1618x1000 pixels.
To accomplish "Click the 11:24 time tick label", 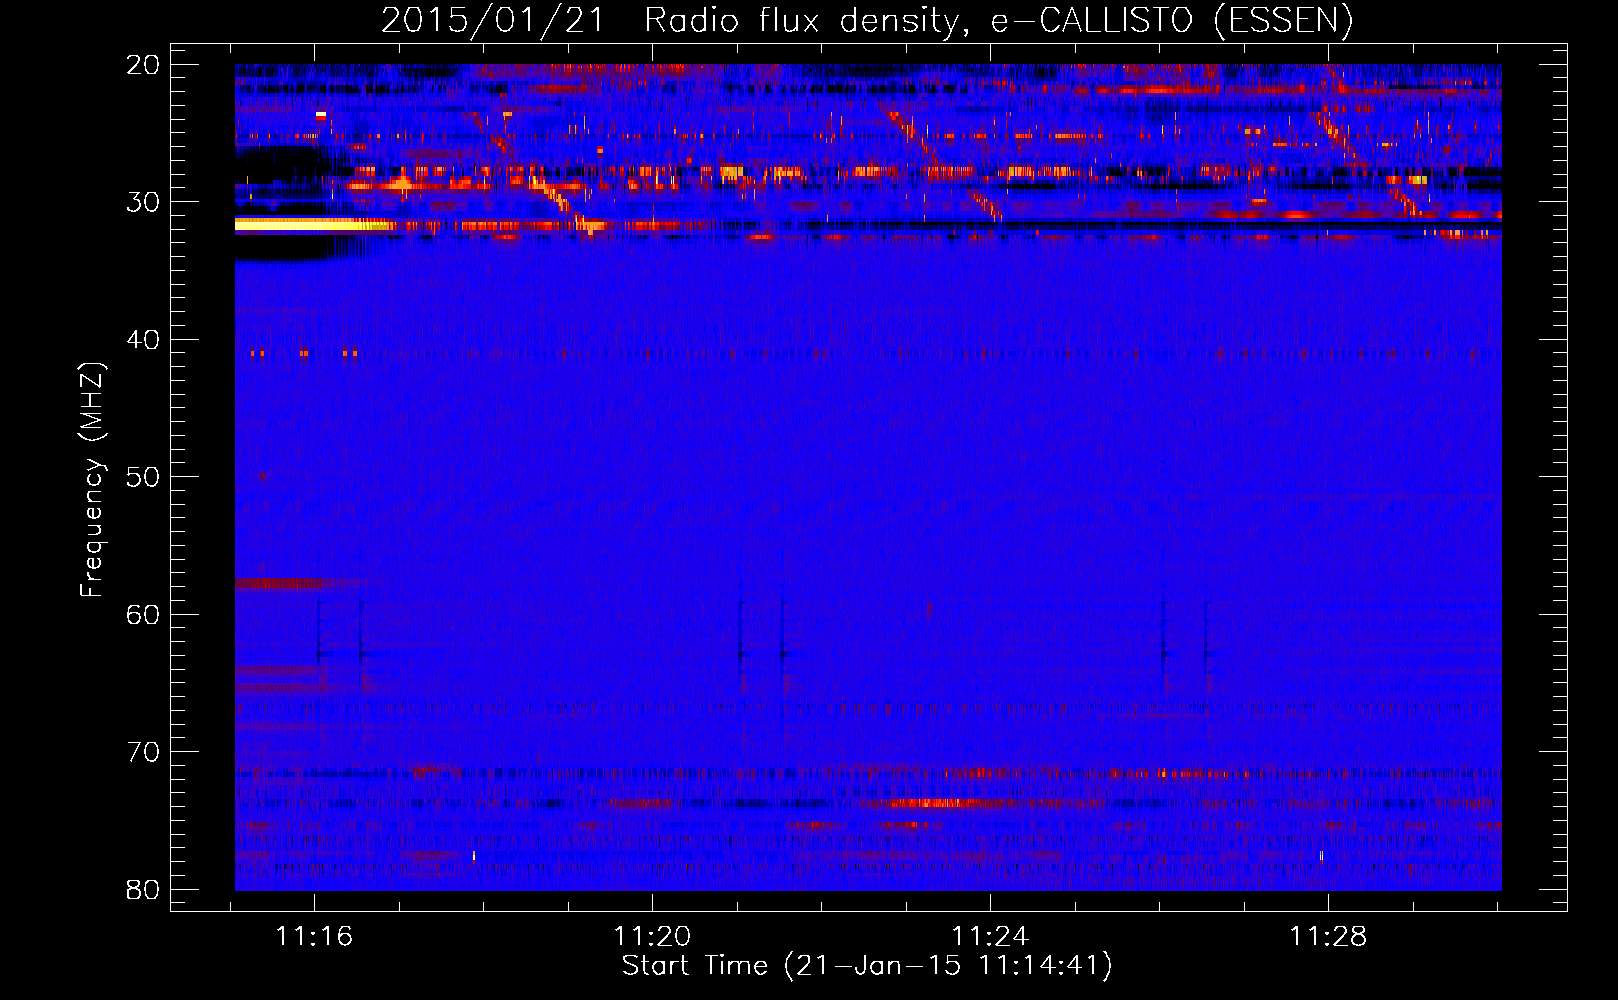I will pyautogui.click(x=990, y=937).
